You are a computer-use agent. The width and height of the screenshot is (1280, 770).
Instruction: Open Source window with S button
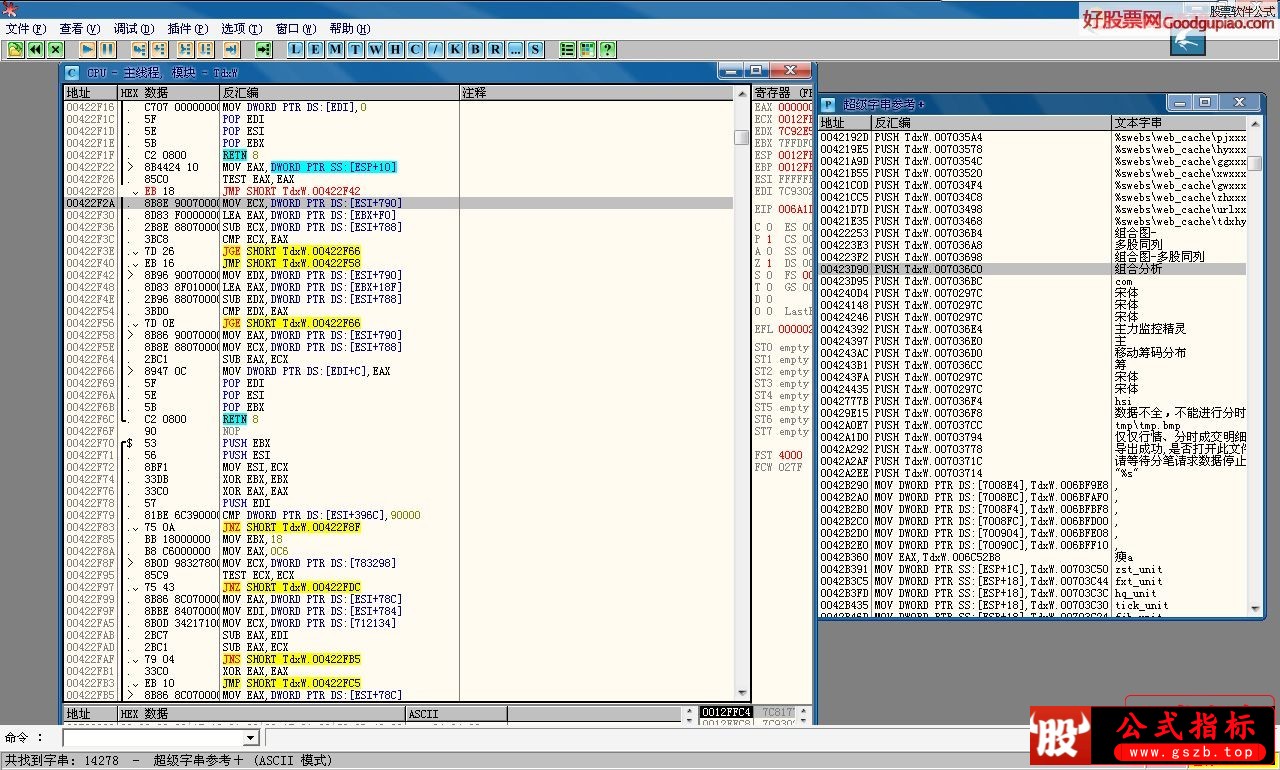point(536,49)
